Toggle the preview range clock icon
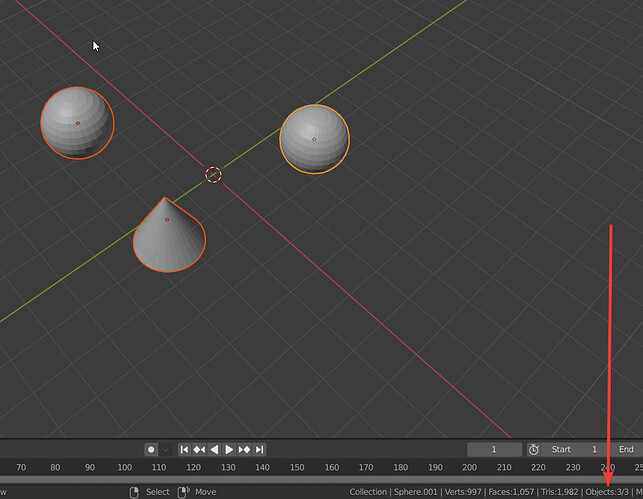Image resolution: width=643 pixels, height=499 pixels. pos(534,450)
